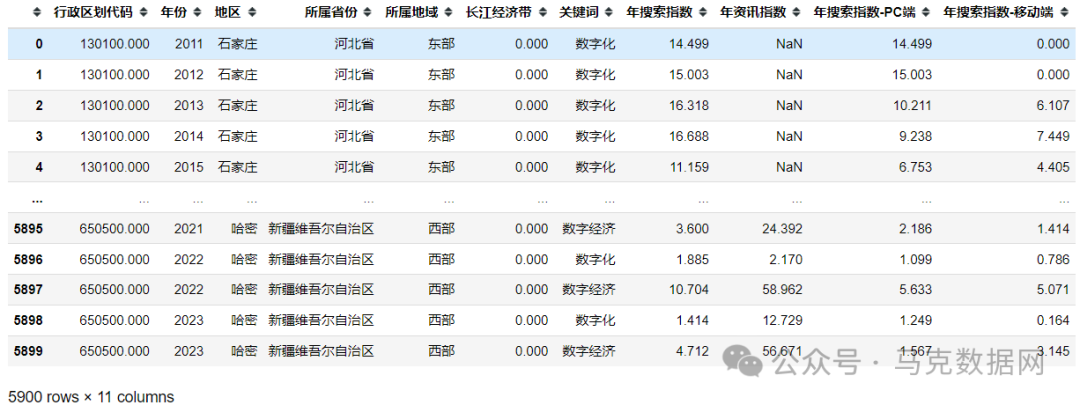
Task: Sort by the 行政区划代码 column arrows
Action: click(x=143, y=12)
